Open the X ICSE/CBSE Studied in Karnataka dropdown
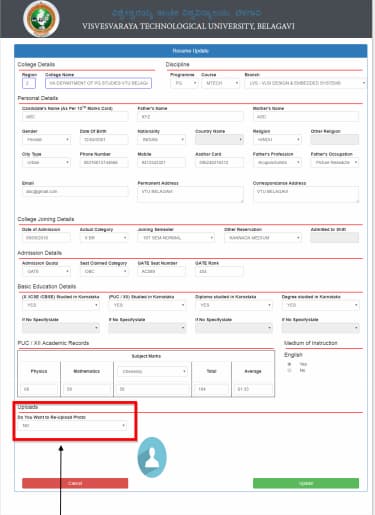This screenshot has height=515, width=375. point(61,305)
